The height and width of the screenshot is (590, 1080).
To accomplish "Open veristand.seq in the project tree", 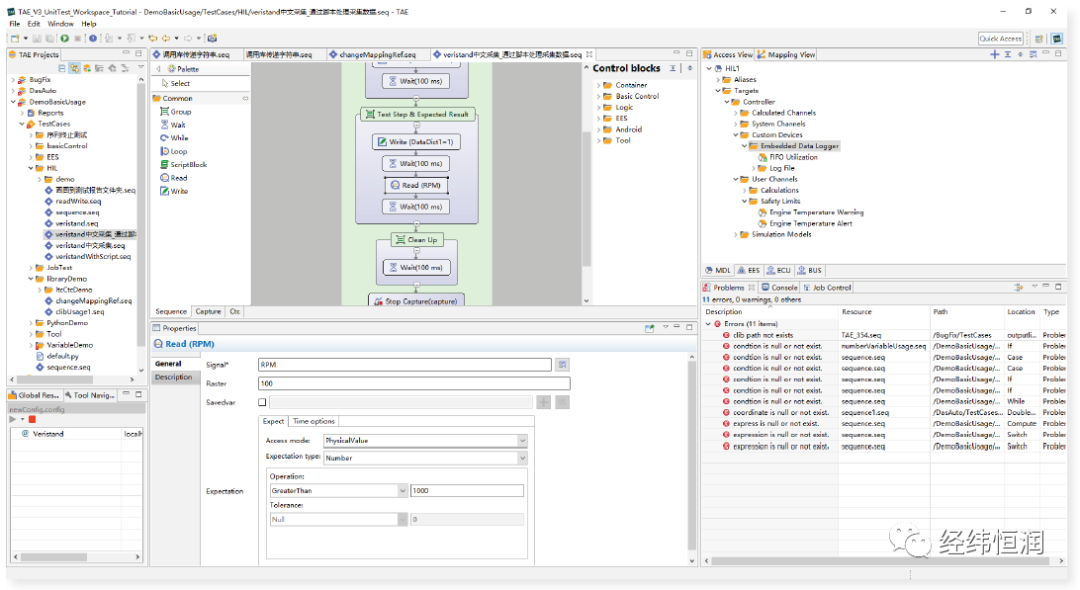I will [x=76, y=224].
